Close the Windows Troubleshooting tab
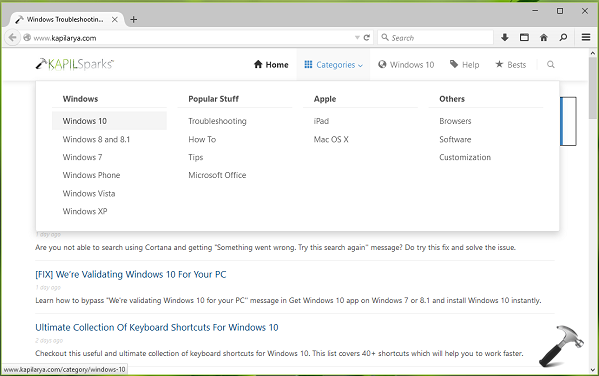This screenshot has height=376, width=599. click(115, 19)
